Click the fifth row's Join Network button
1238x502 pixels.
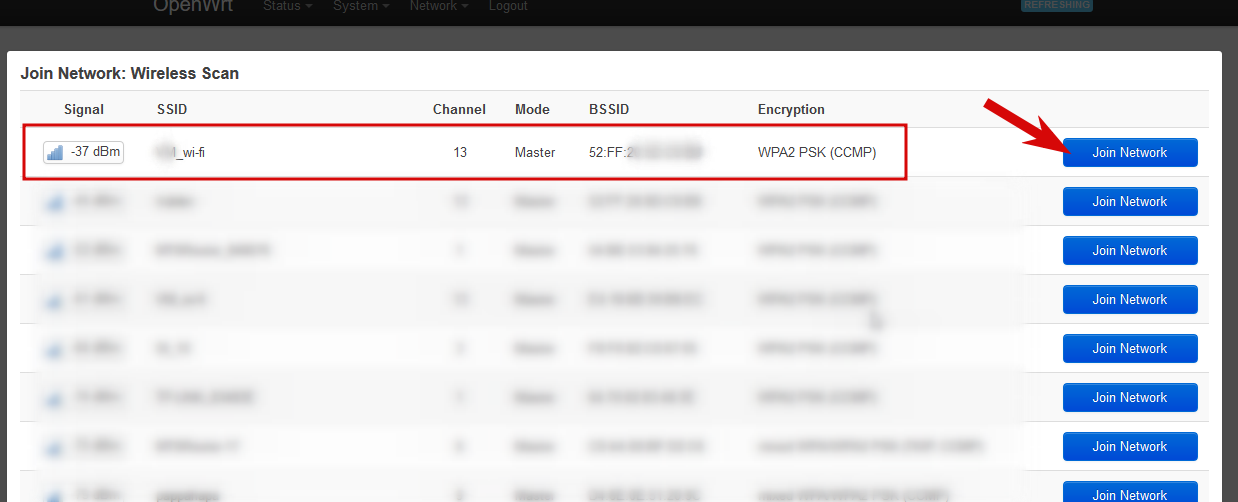[x=1129, y=349]
